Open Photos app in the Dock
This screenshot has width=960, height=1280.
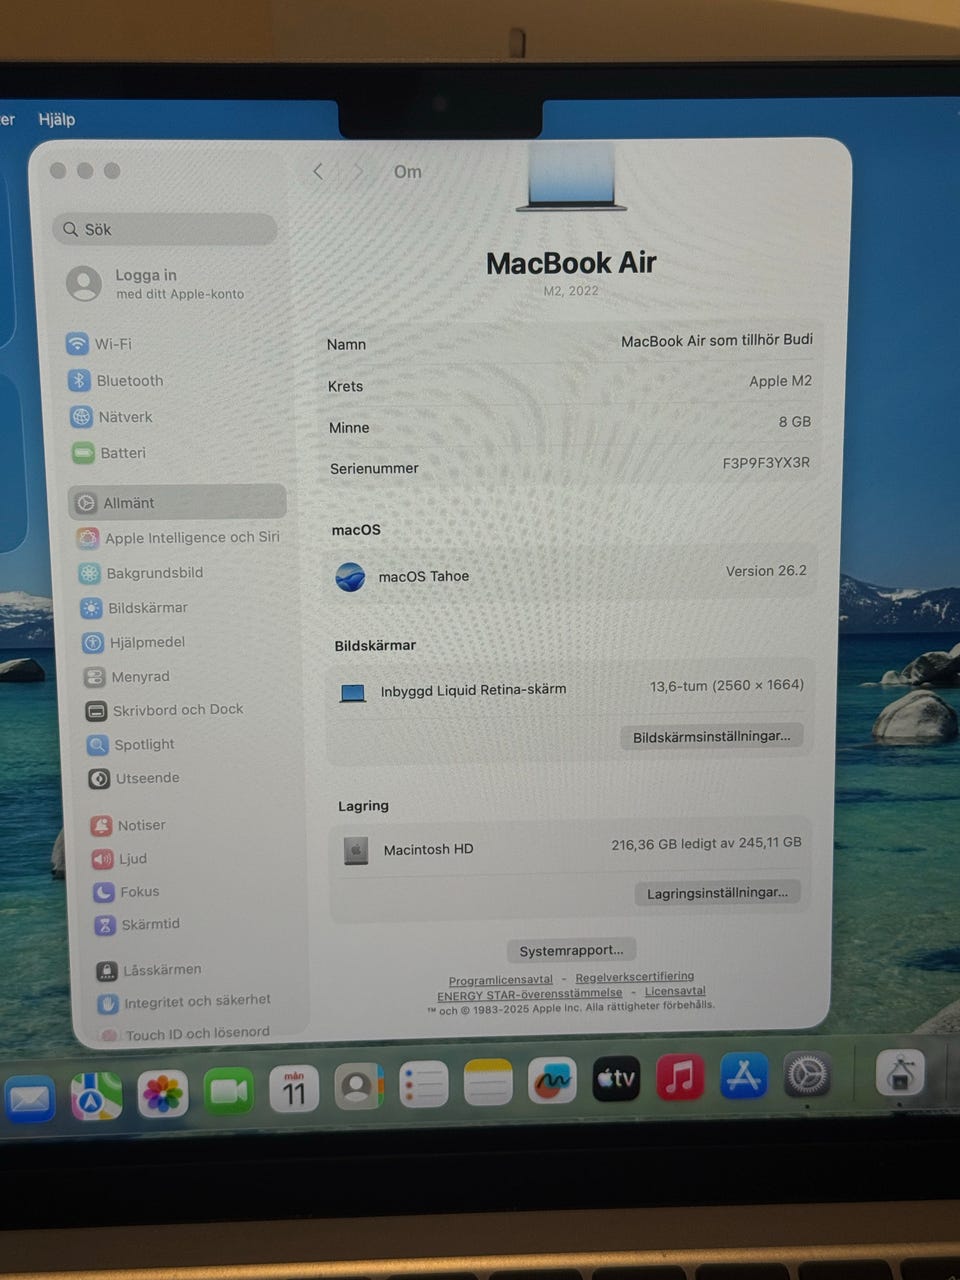click(163, 1093)
